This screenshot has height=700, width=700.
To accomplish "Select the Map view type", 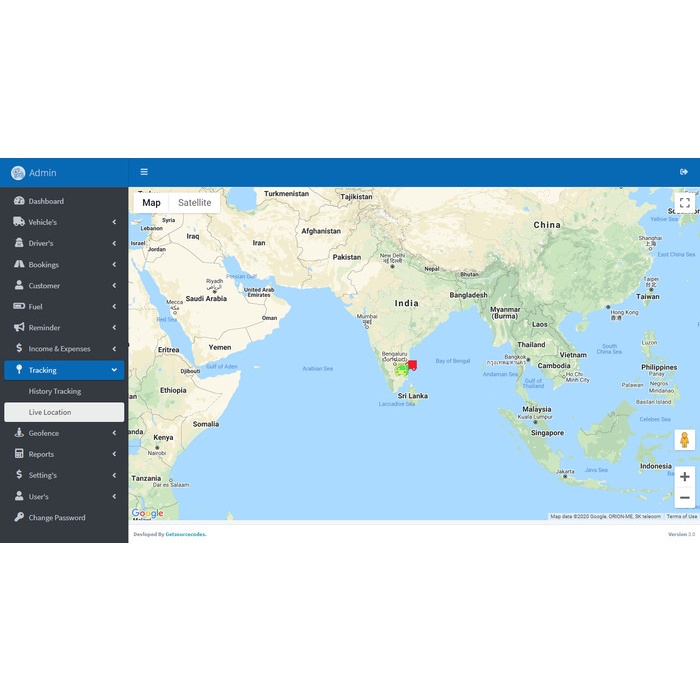I will (x=151, y=203).
